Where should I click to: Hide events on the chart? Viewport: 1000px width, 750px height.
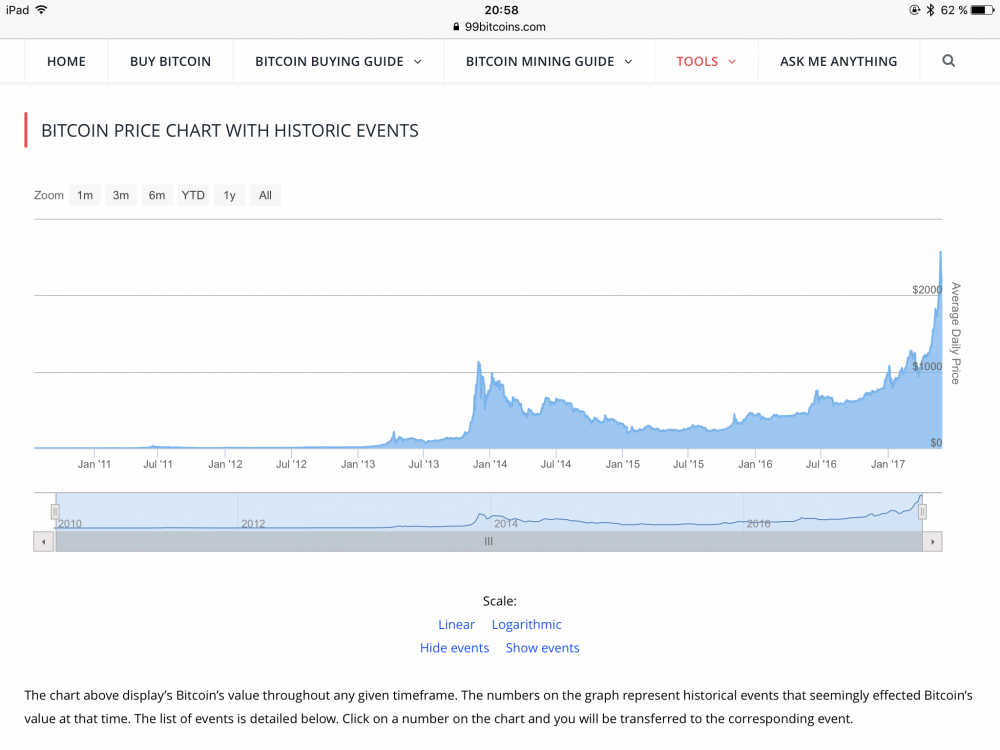pos(454,648)
